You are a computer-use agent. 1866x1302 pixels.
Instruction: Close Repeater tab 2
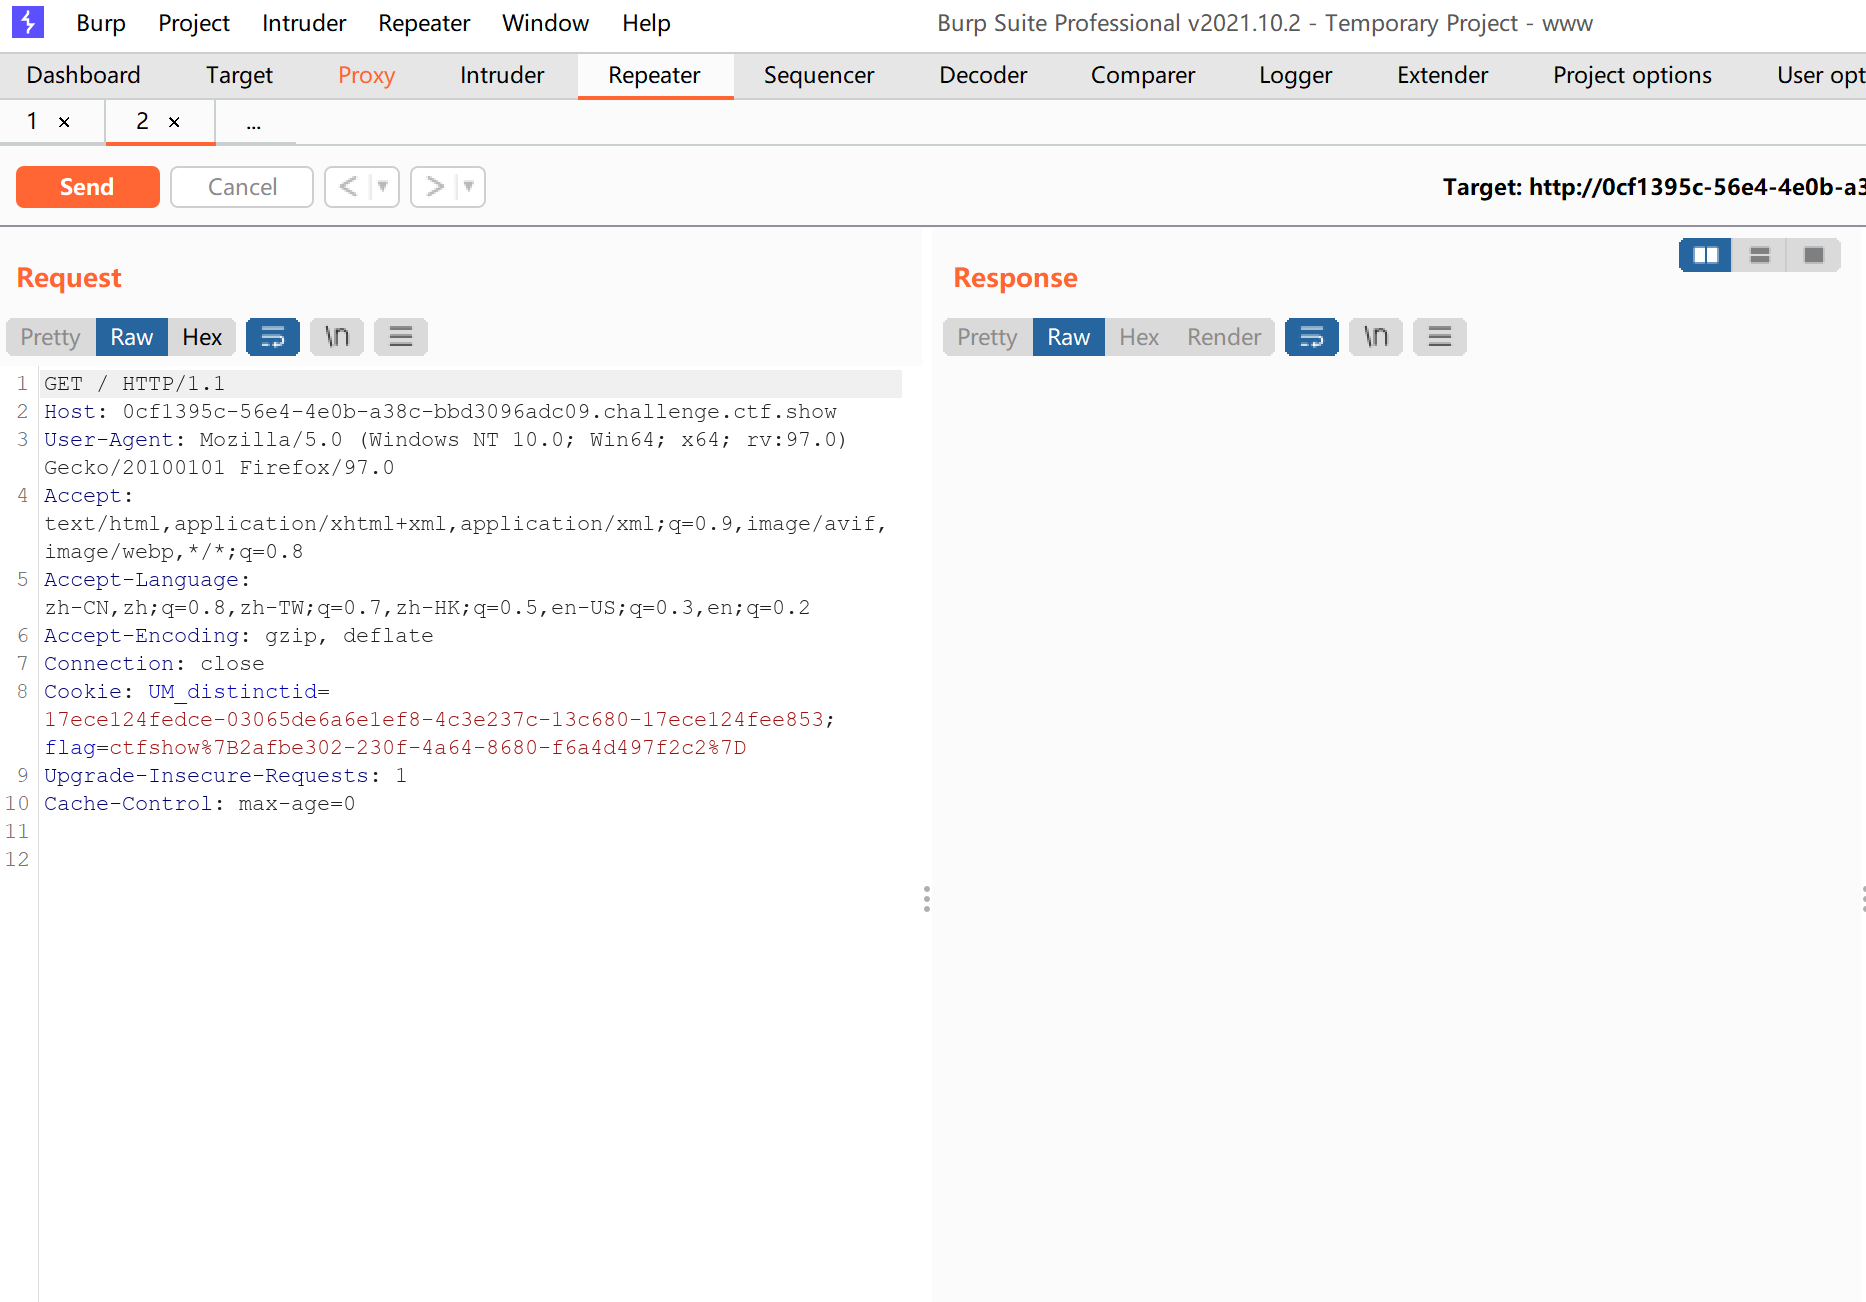174,122
